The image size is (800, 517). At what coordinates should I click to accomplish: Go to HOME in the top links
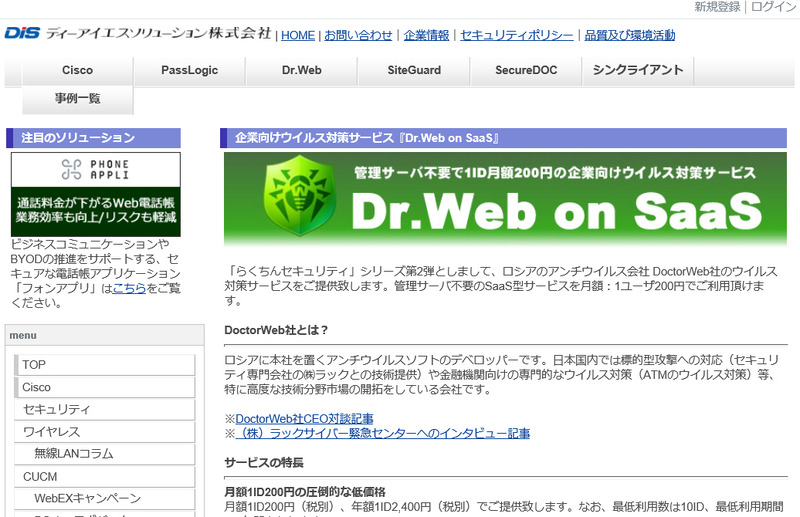[297, 35]
